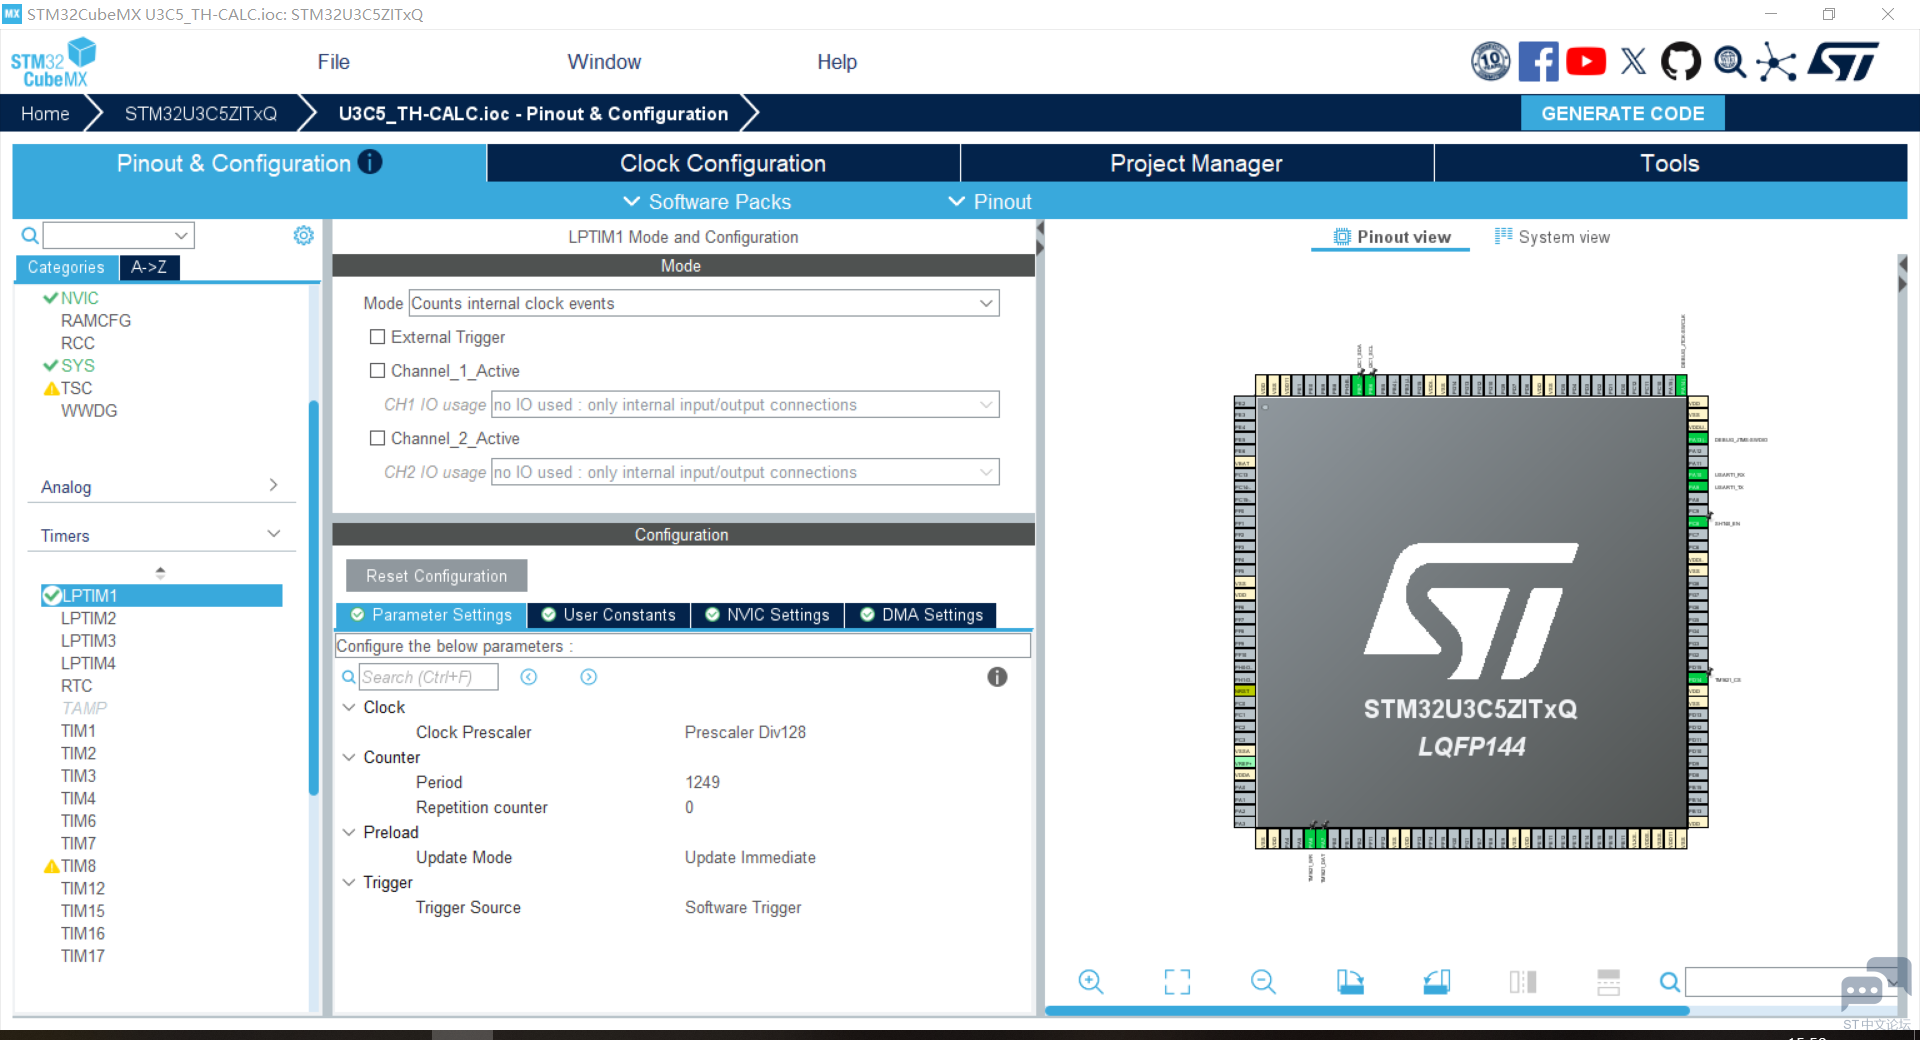This screenshot has height=1040, width=1920.
Task: Open the User Constants tab
Action: 608,615
